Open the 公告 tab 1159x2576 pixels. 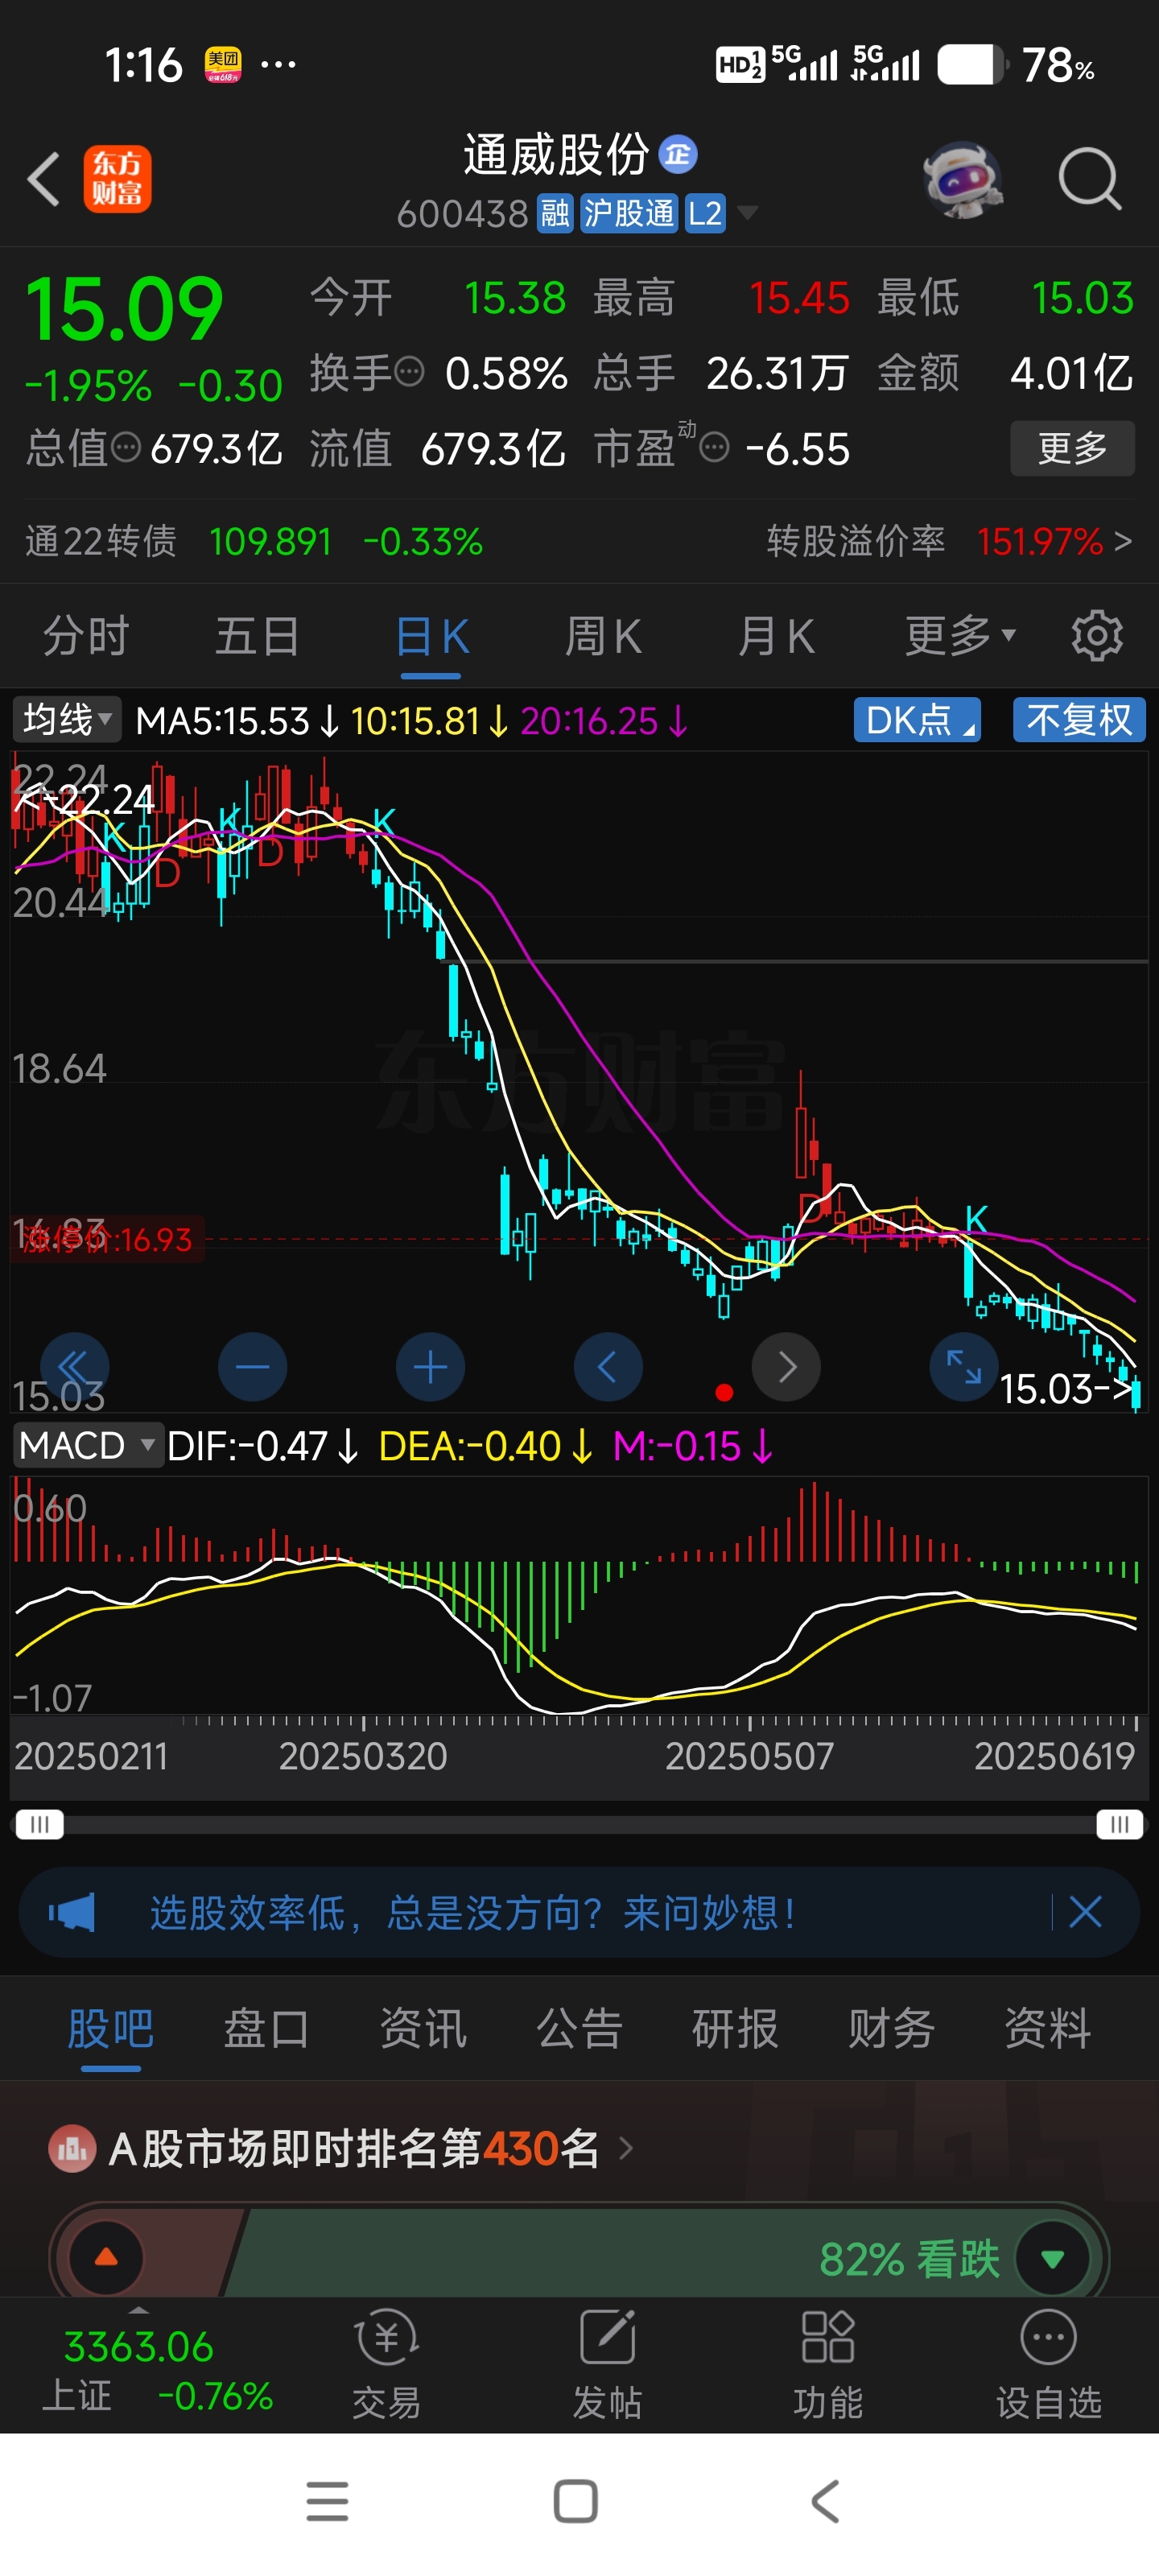click(x=580, y=2028)
